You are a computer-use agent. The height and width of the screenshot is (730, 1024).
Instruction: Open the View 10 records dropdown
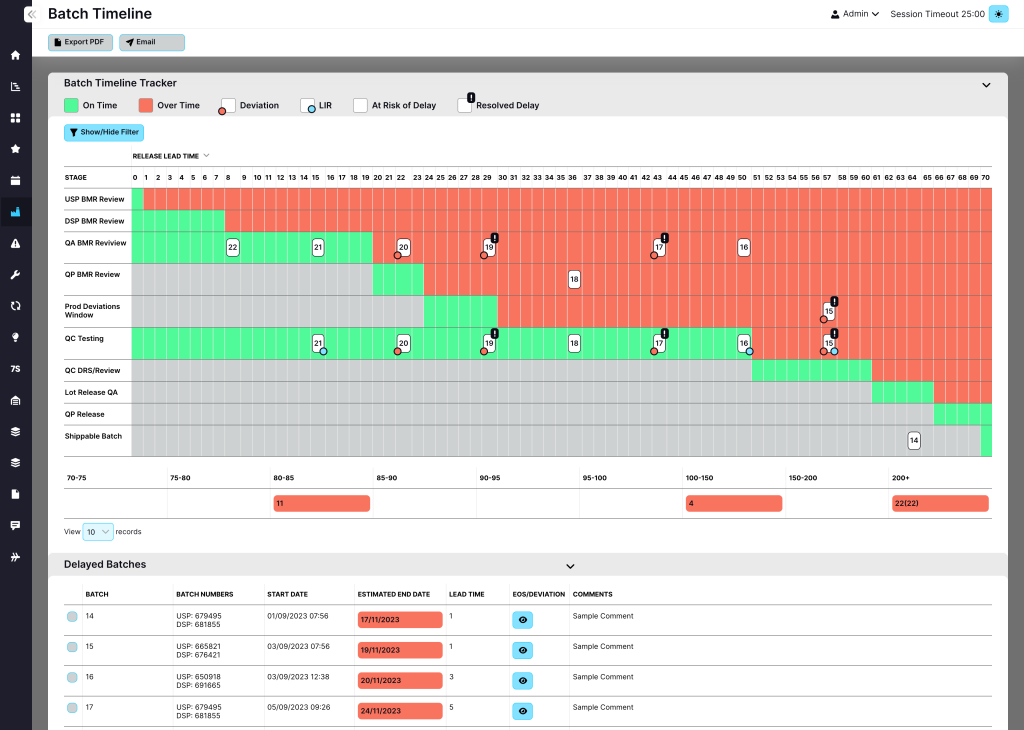click(98, 532)
